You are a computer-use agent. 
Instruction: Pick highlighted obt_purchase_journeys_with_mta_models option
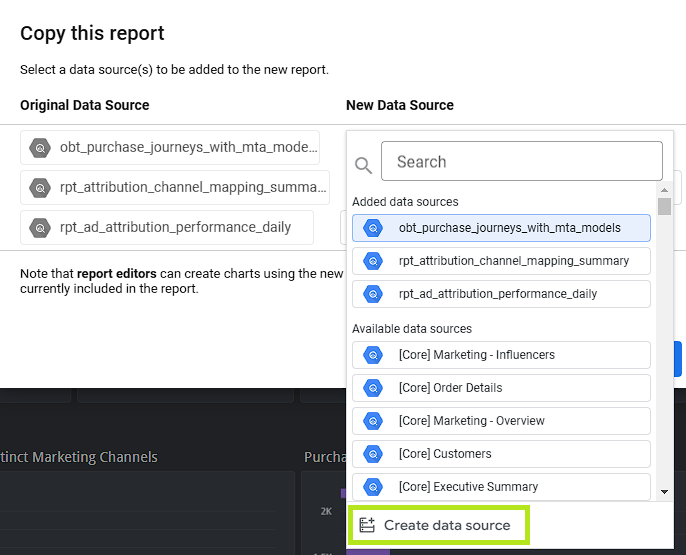(501, 228)
